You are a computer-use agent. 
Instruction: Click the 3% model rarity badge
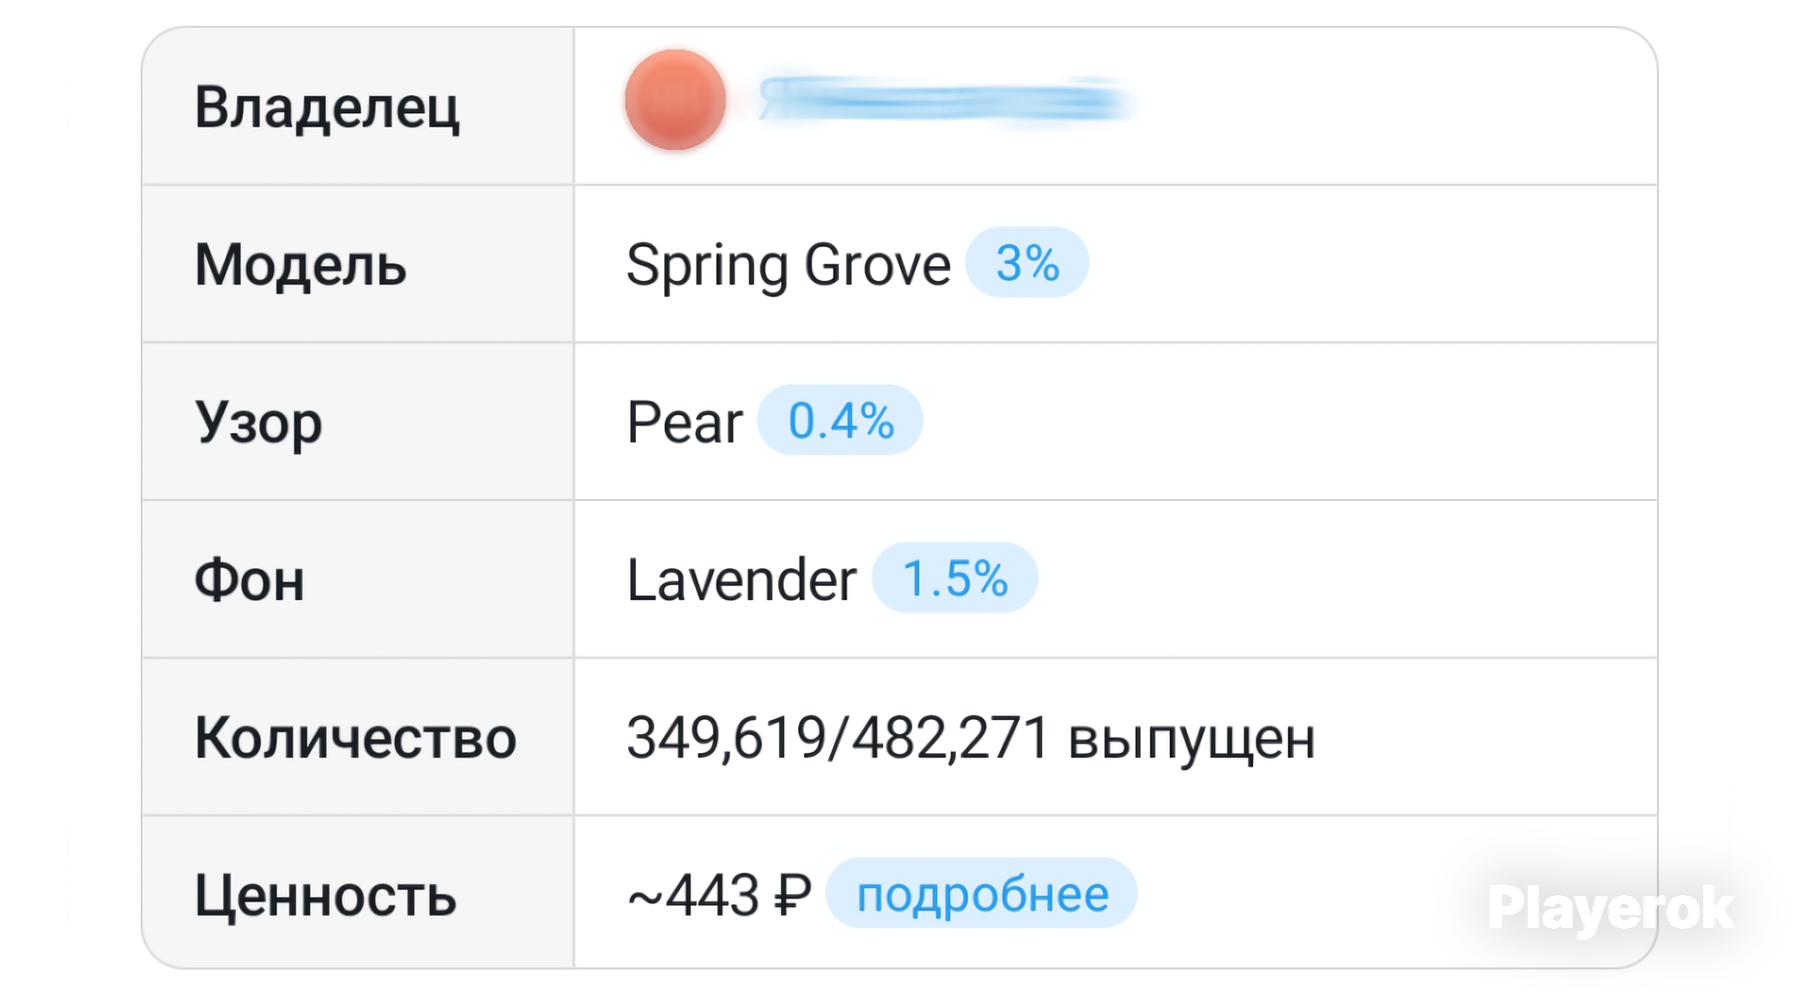click(x=1027, y=263)
